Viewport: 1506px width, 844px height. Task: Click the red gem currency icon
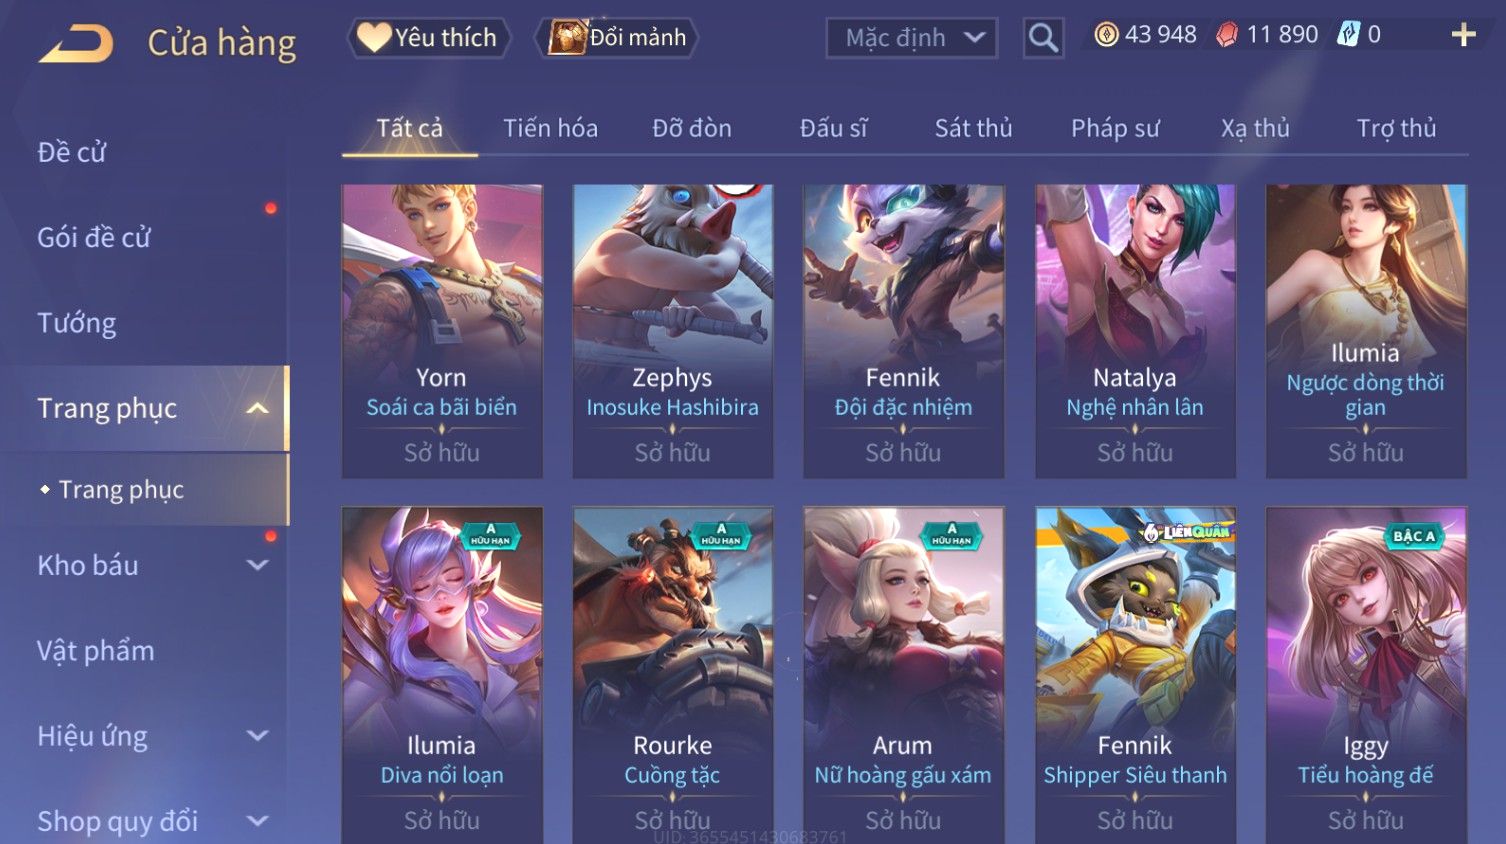point(1226,35)
